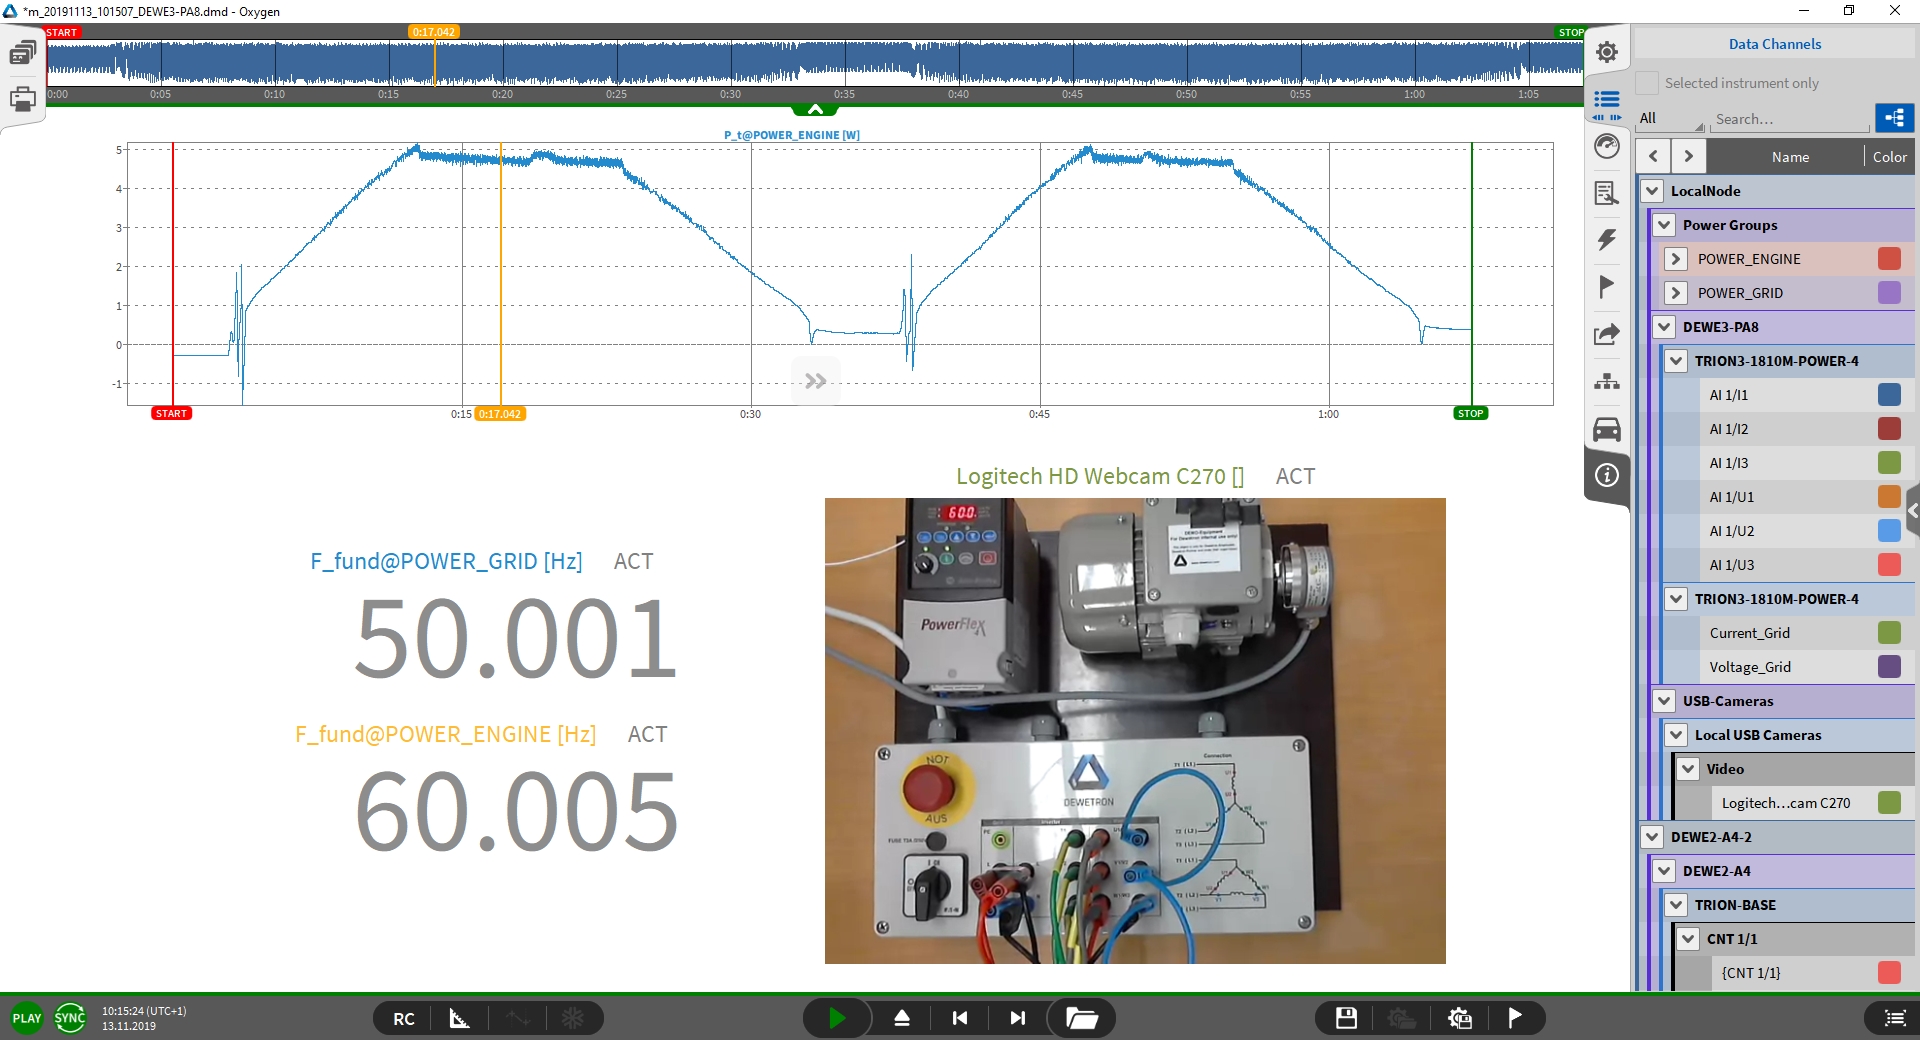Click the signal waveform icon in bottom bar
This screenshot has width=1920, height=1040.
(x=517, y=1018)
